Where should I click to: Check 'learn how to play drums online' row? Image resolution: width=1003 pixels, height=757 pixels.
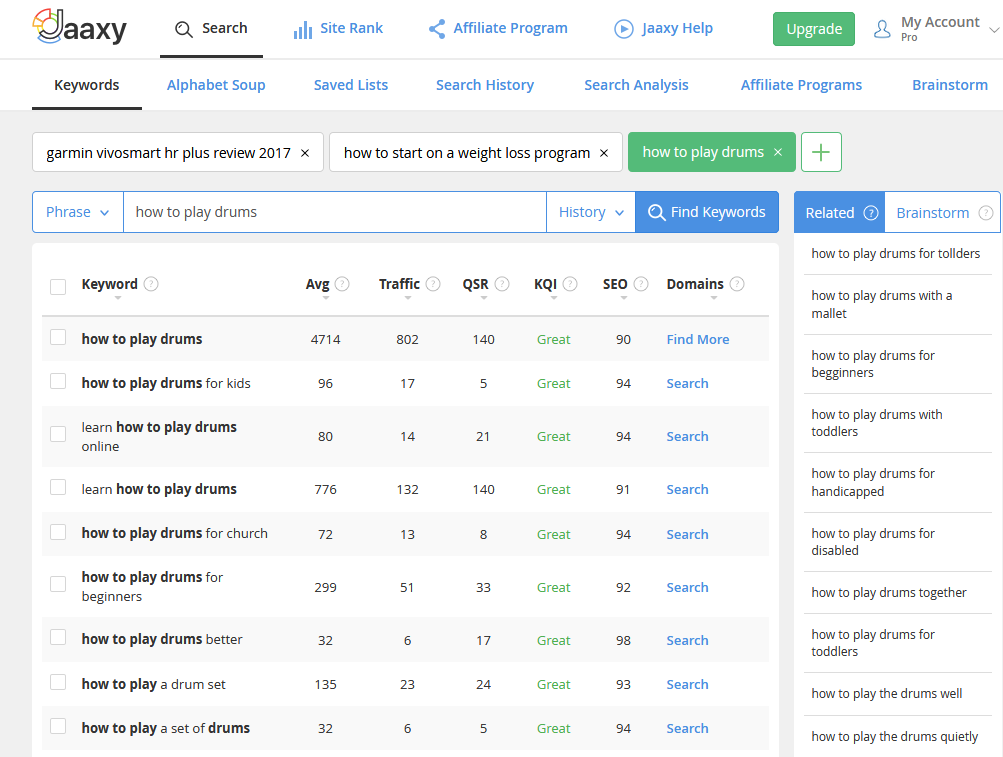(58, 434)
